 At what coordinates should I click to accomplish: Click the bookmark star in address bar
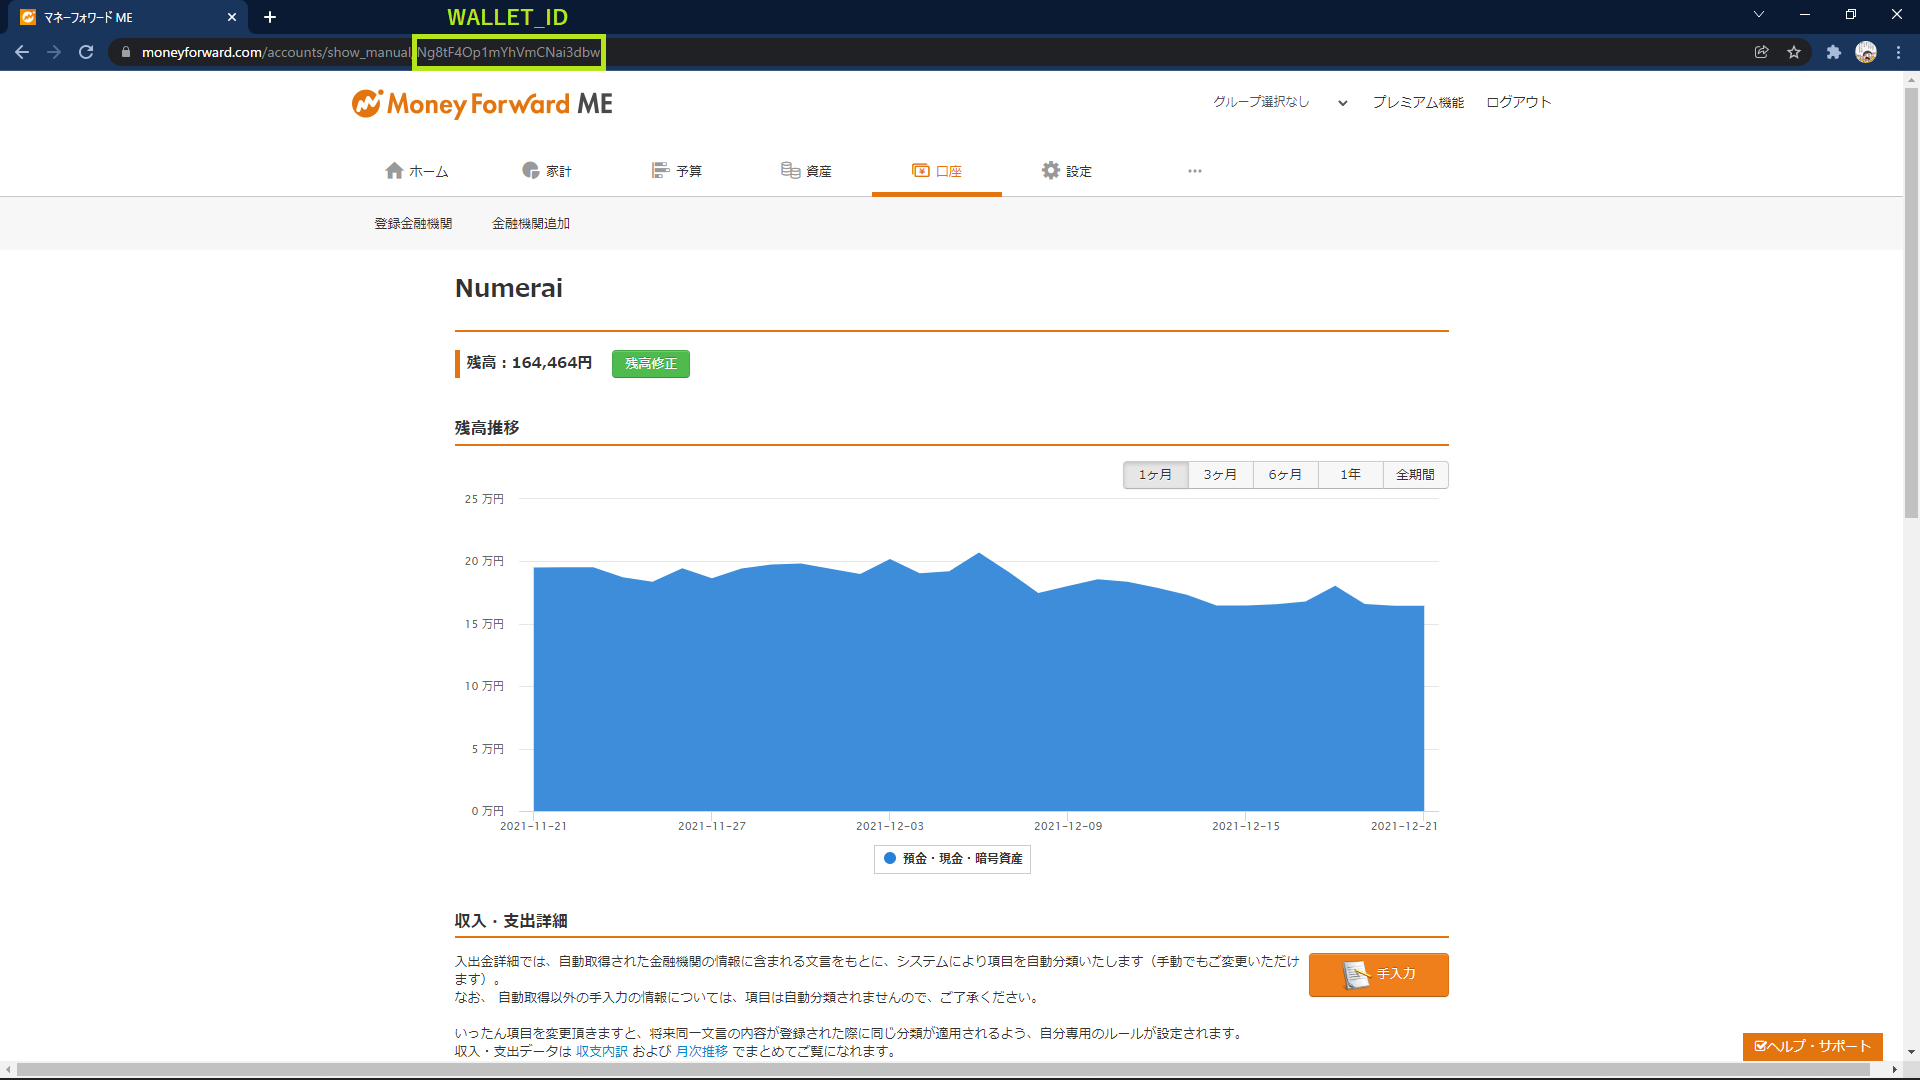[x=1794, y=52]
